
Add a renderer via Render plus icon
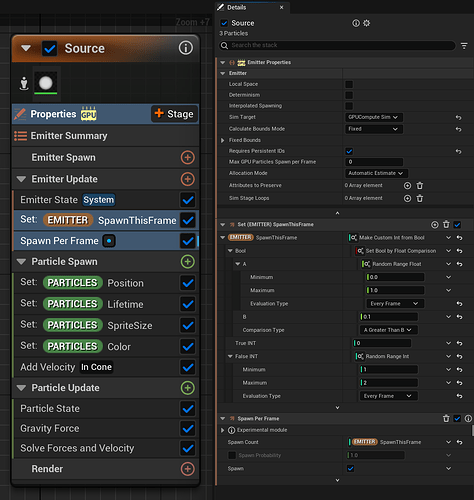[x=188, y=469]
